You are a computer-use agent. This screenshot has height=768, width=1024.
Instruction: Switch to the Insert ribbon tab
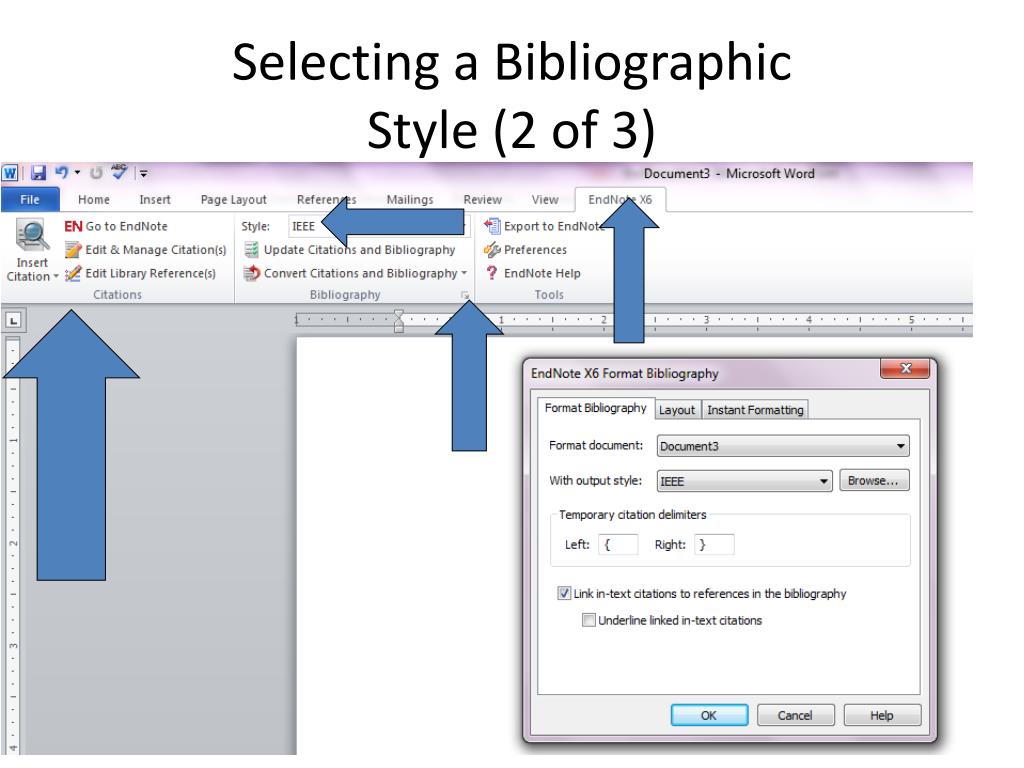(155, 200)
